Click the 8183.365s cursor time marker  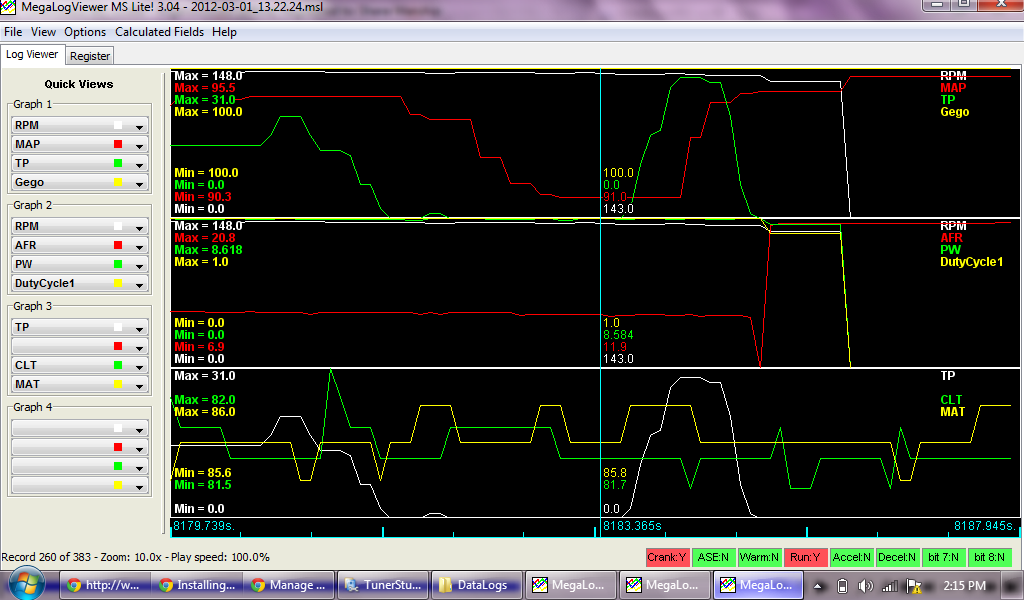[632, 526]
